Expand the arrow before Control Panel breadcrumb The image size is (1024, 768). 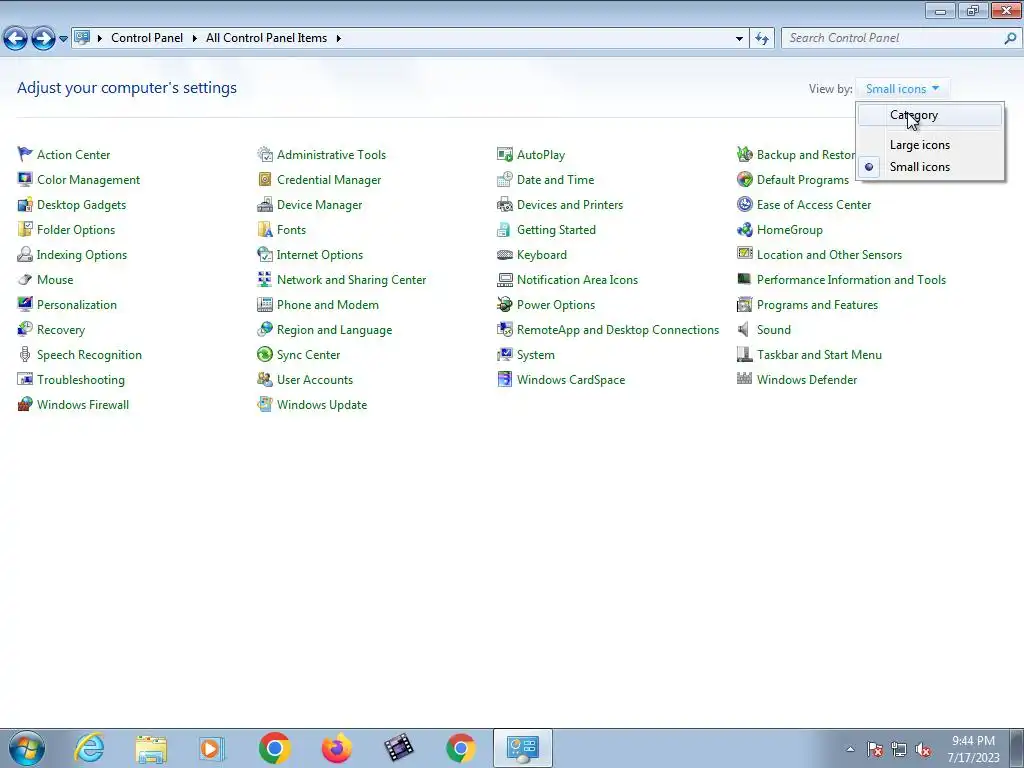coord(100,39)
